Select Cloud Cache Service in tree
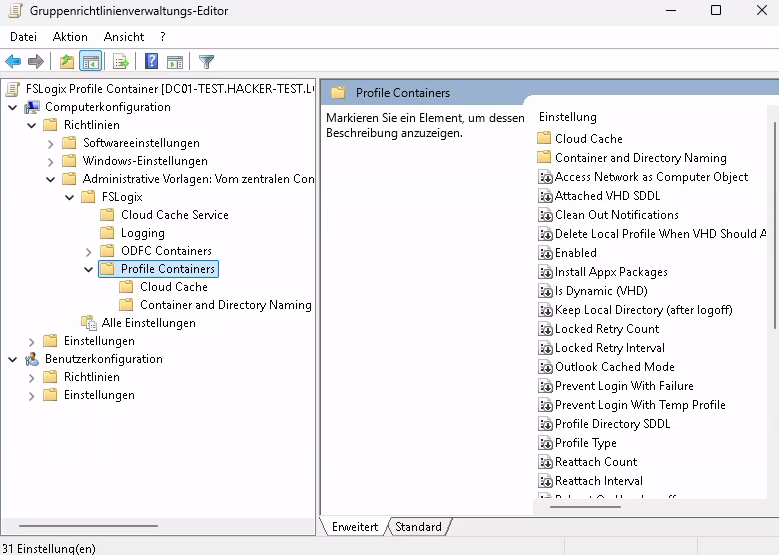 tap(174, 215)
